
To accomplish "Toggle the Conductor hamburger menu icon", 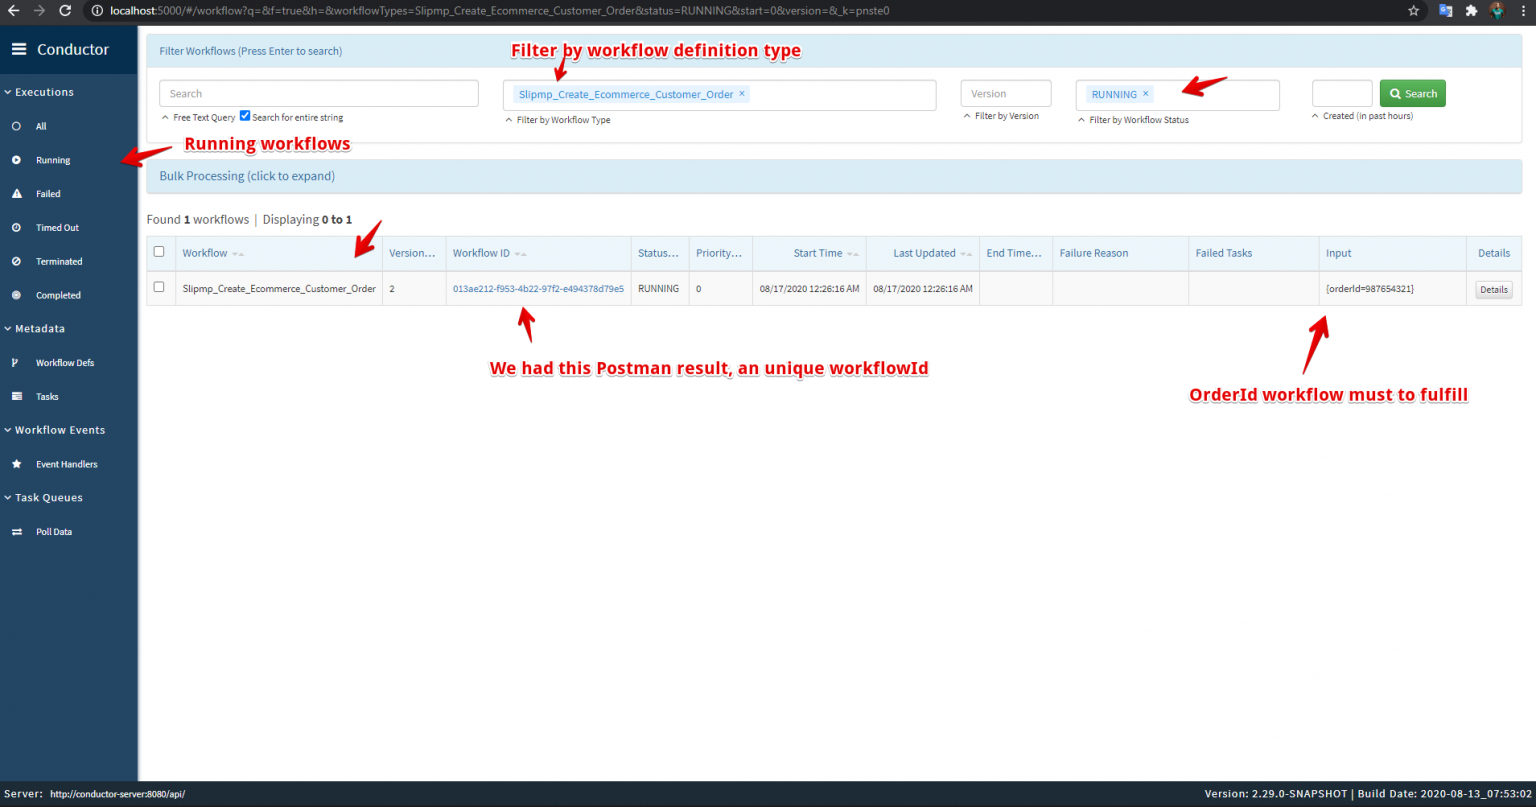I will tap(19, 49).
